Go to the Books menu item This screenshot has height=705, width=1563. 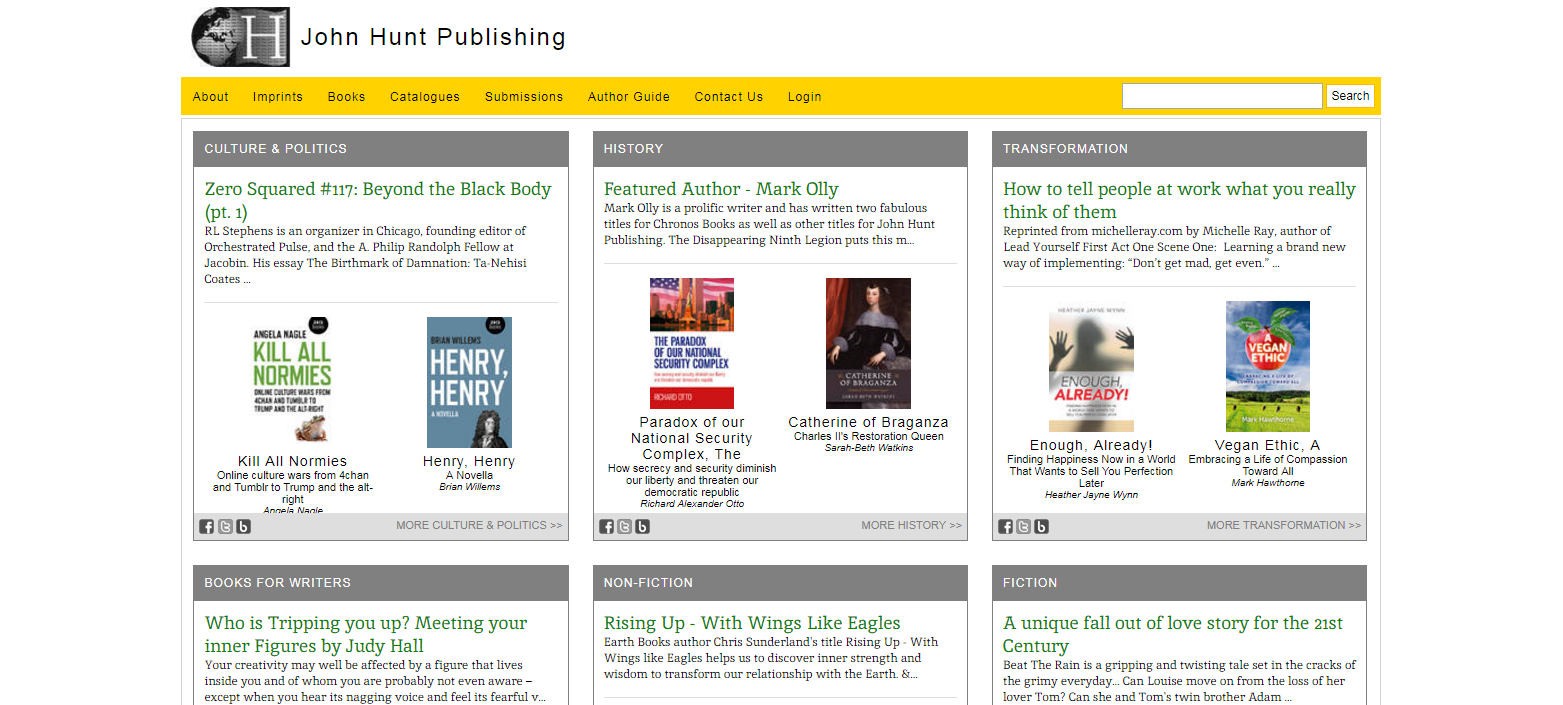point(347,97)
